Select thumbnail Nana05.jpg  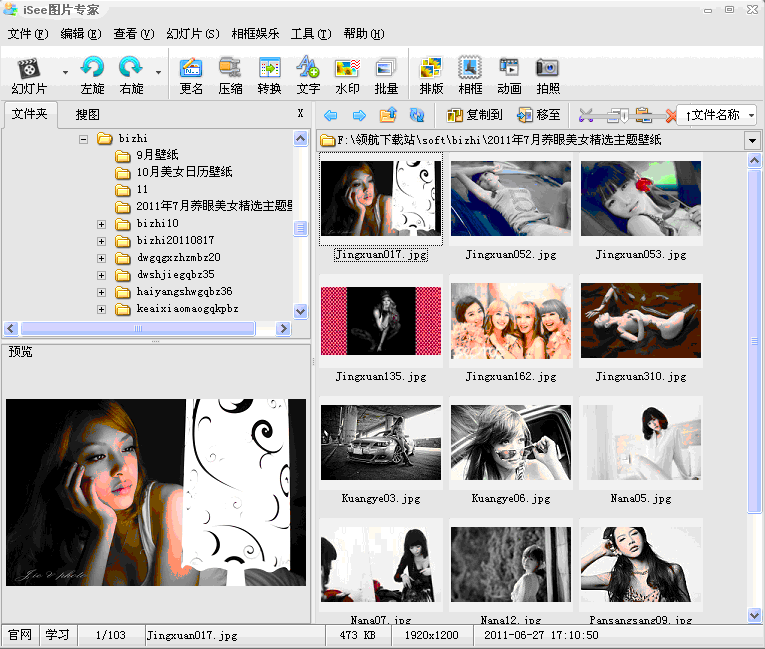(641, 450)
